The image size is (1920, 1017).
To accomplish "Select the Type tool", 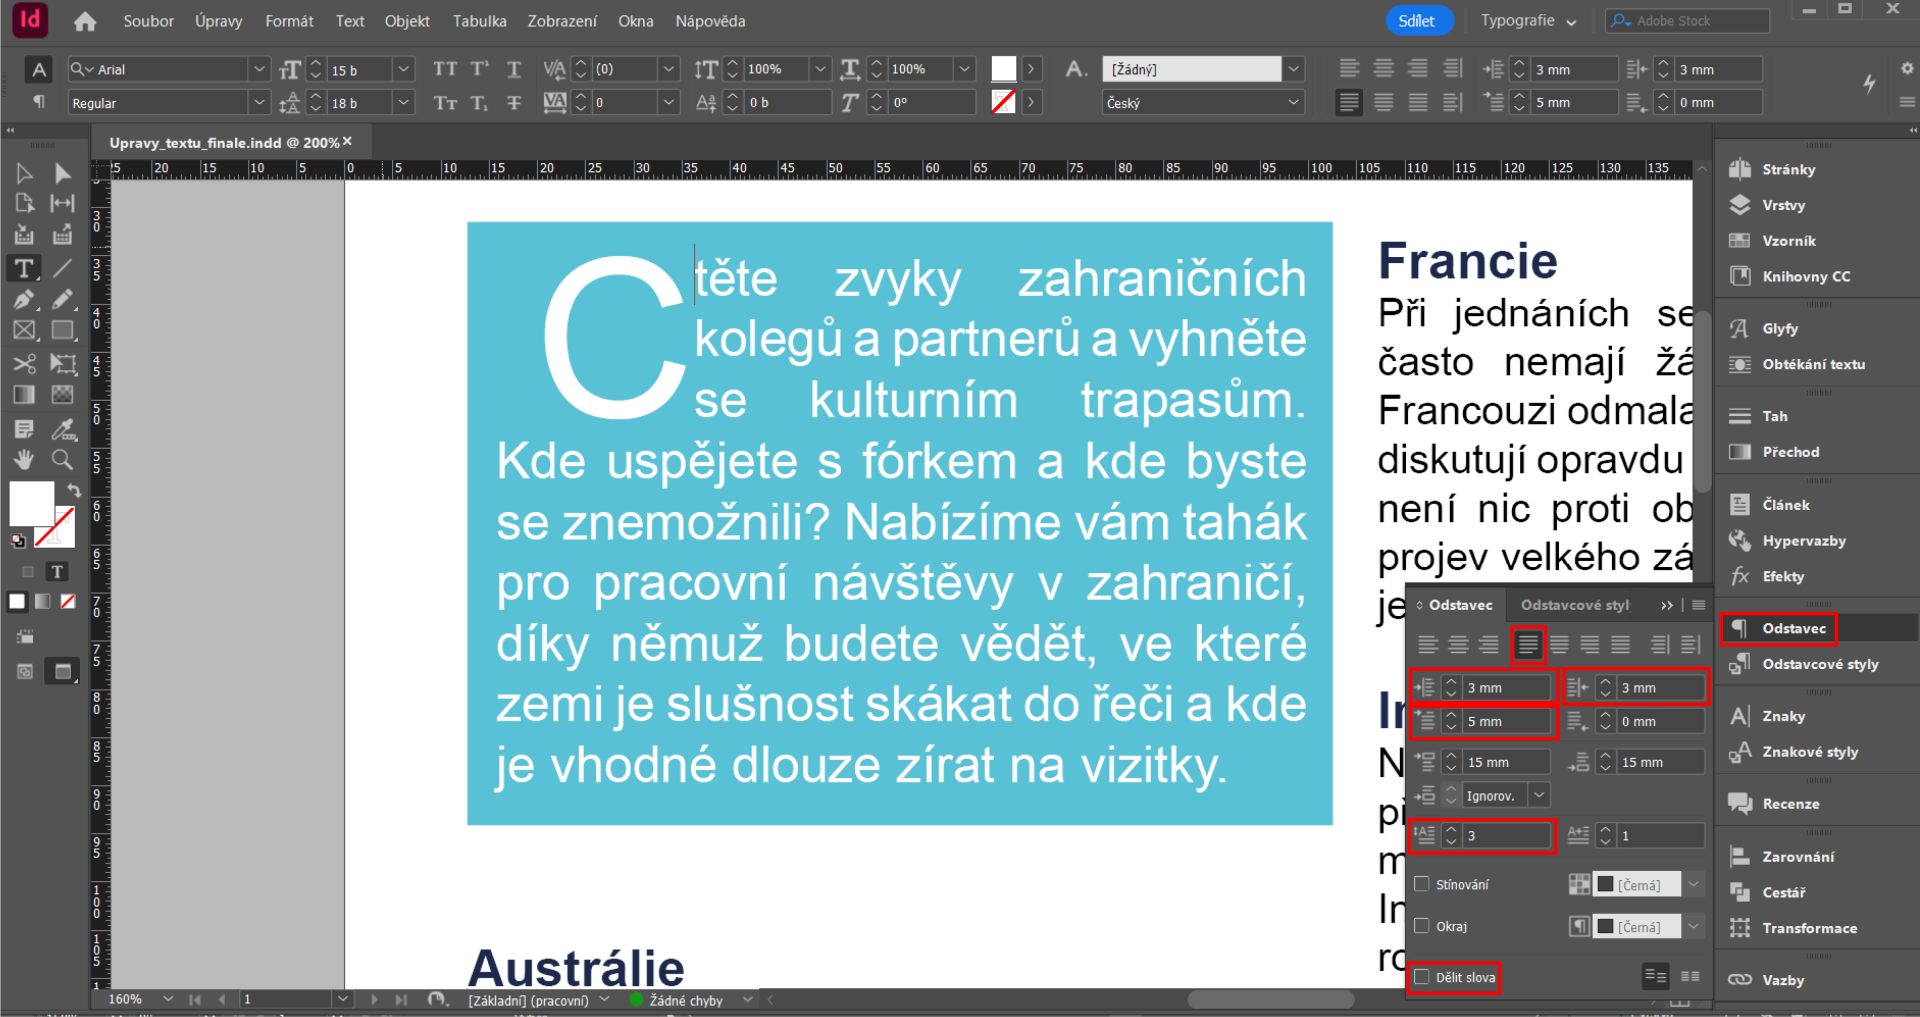I will point(24,268).
